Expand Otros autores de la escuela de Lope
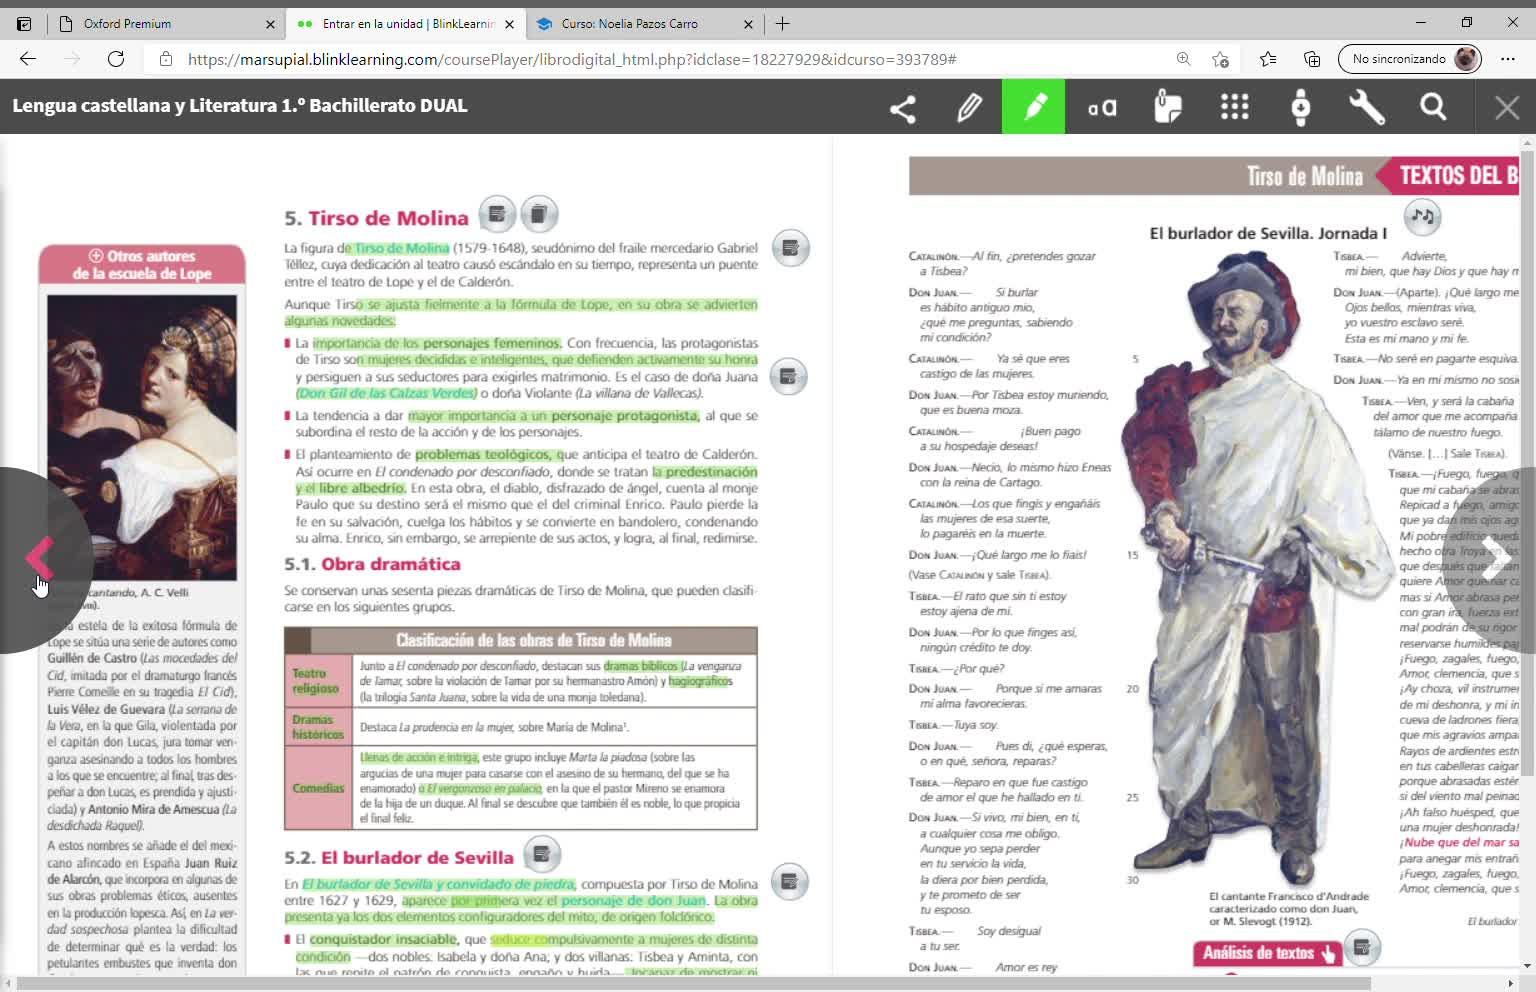 point(142,264)
